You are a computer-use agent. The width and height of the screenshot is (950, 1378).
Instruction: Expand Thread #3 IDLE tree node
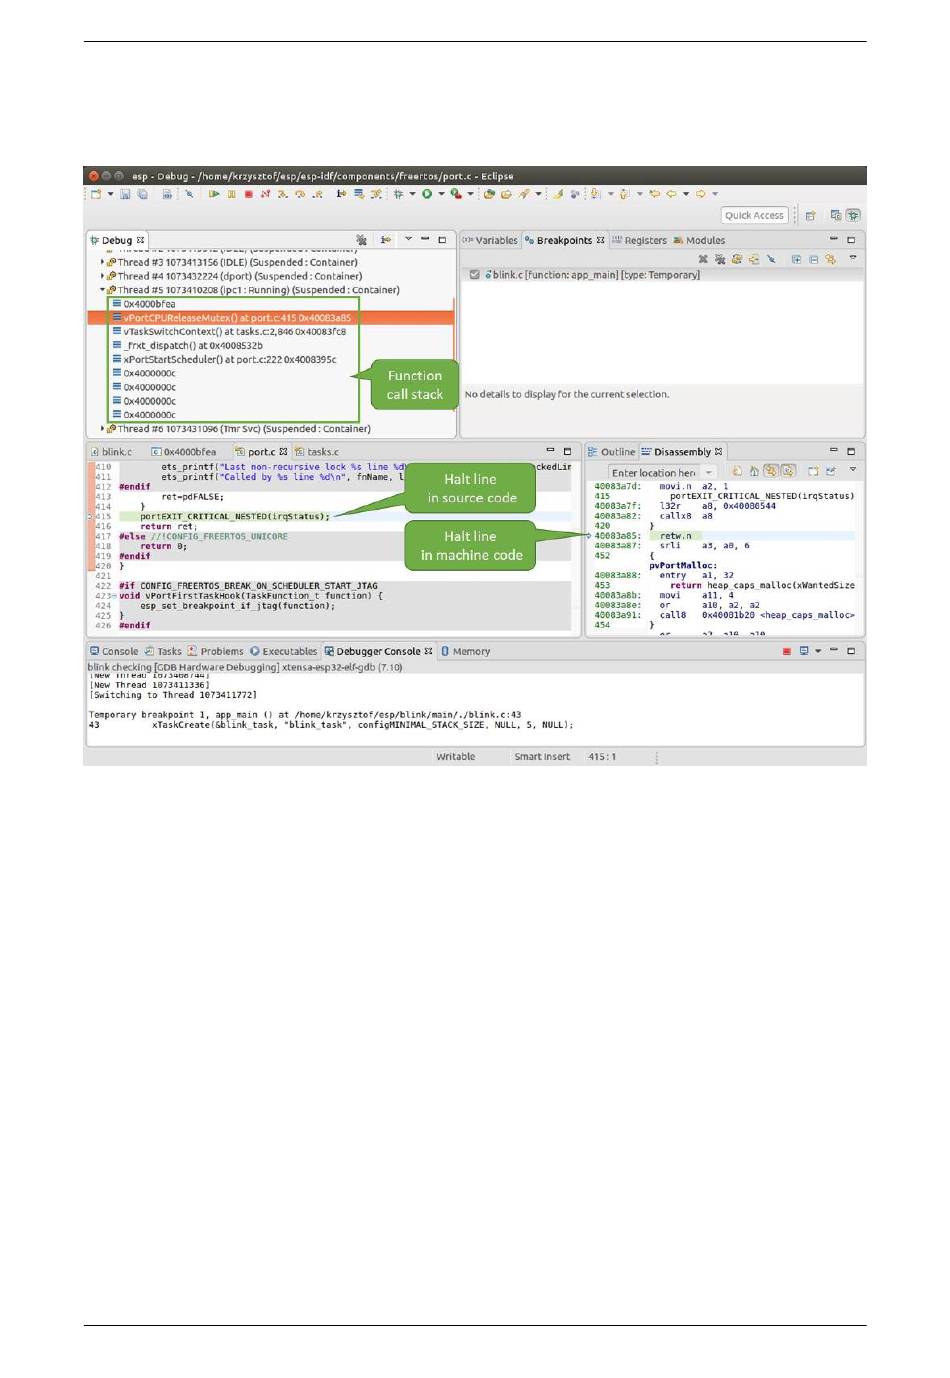click(x=102, y=262)
